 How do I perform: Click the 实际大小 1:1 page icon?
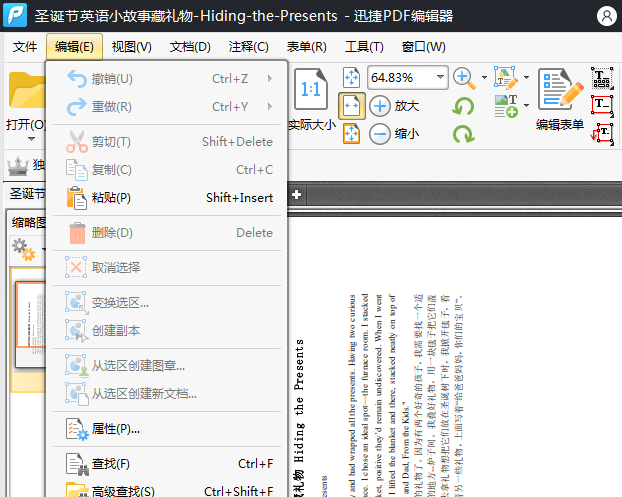coord(311,89)
